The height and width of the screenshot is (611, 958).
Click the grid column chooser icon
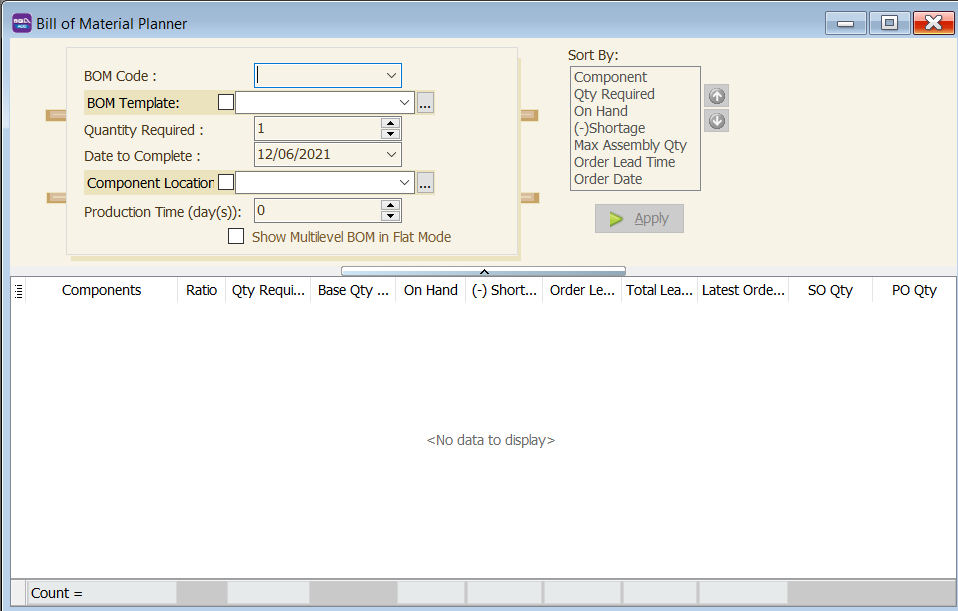click(18, 291)
